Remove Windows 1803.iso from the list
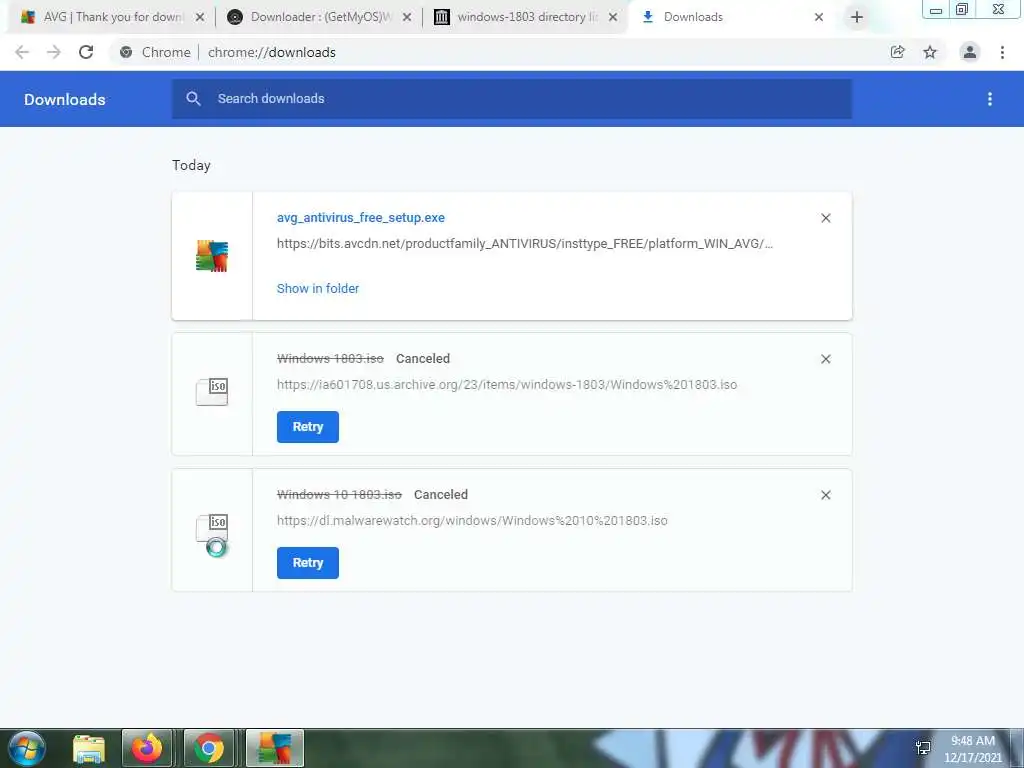1024x768 pixels. tap(825, 359)
